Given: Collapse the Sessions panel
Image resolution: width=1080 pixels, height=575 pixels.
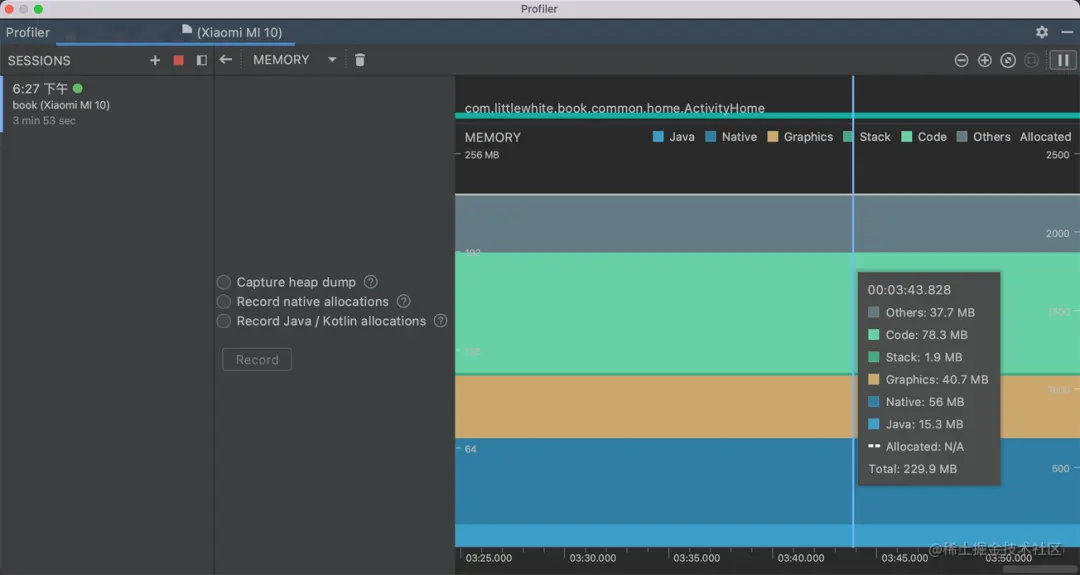Looking at the screenshot, I should tap(202, 60).
